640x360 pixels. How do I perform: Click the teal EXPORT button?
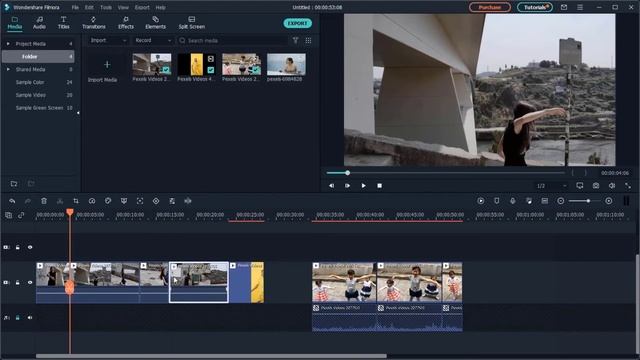[x=298, y=23]
